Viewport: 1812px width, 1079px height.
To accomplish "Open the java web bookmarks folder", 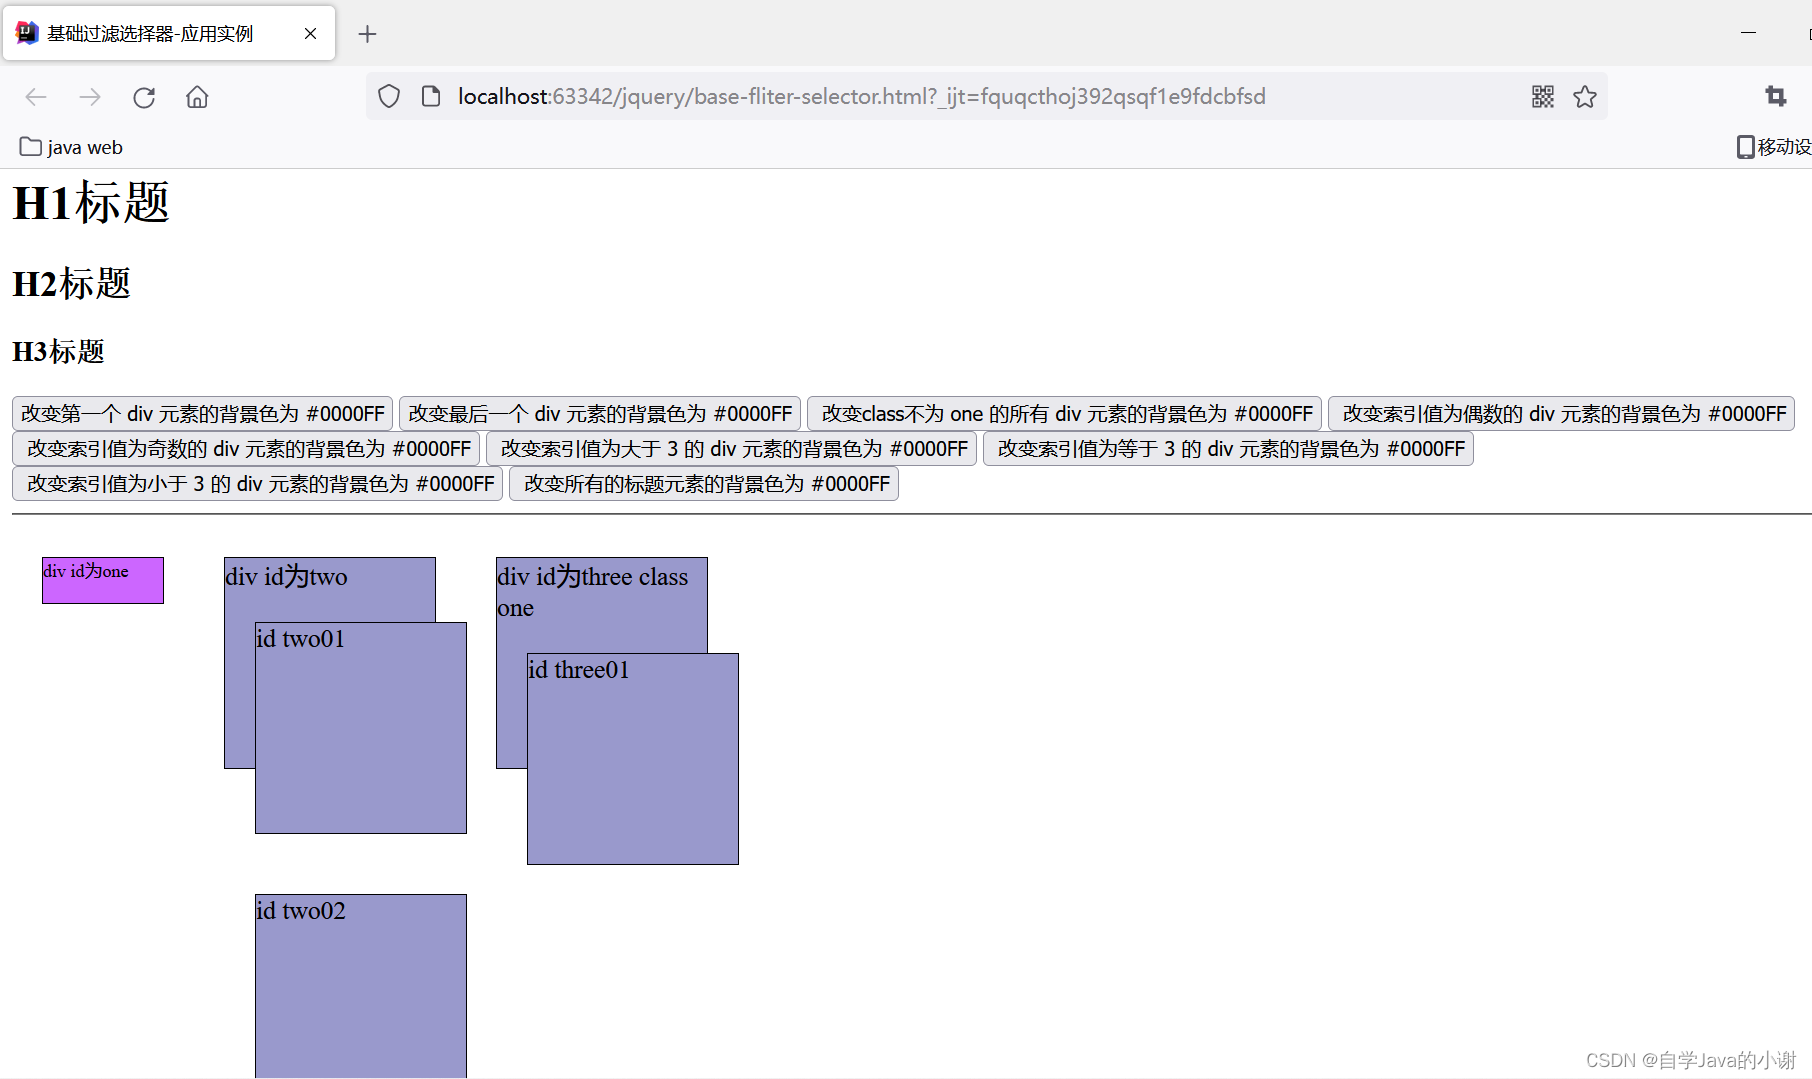I will [x=71, y=147].
